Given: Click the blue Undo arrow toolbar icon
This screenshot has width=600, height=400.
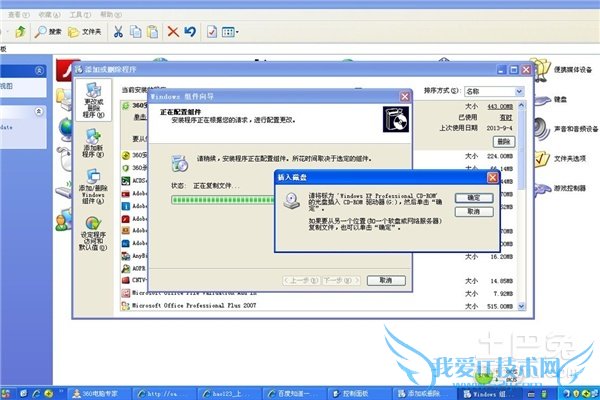Looking at the screenshot, I should tap(190, 32).
